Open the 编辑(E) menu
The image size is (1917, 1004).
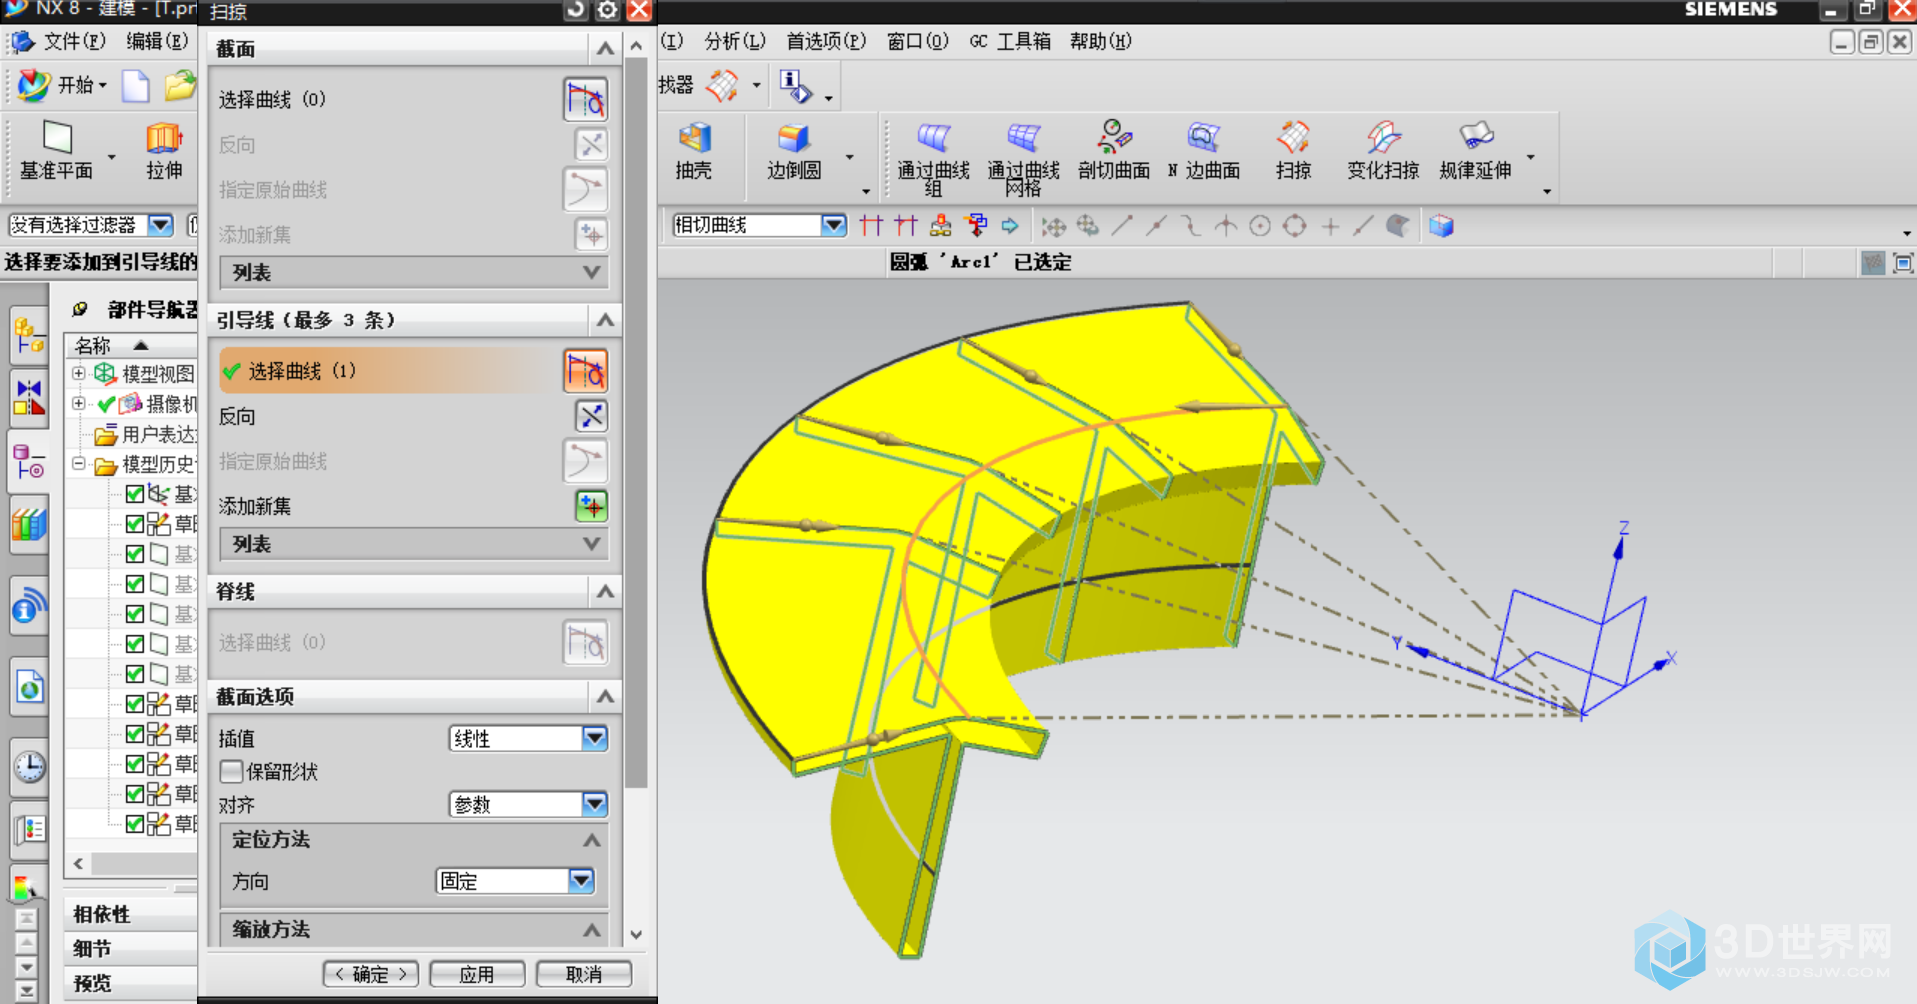click(x=157, y=41)
